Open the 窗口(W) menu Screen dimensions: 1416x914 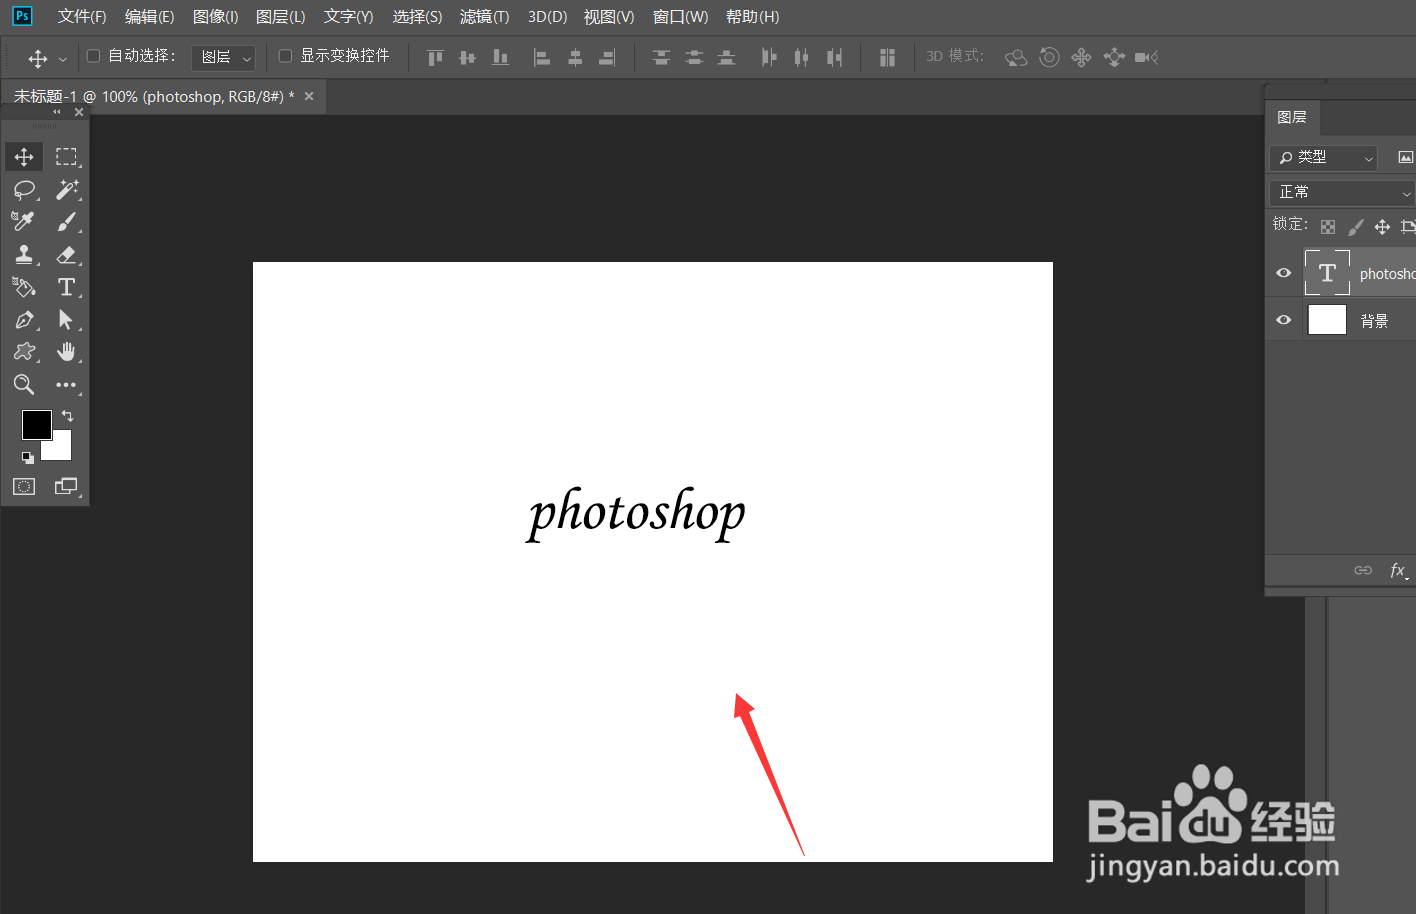click(x=680, y=17)
